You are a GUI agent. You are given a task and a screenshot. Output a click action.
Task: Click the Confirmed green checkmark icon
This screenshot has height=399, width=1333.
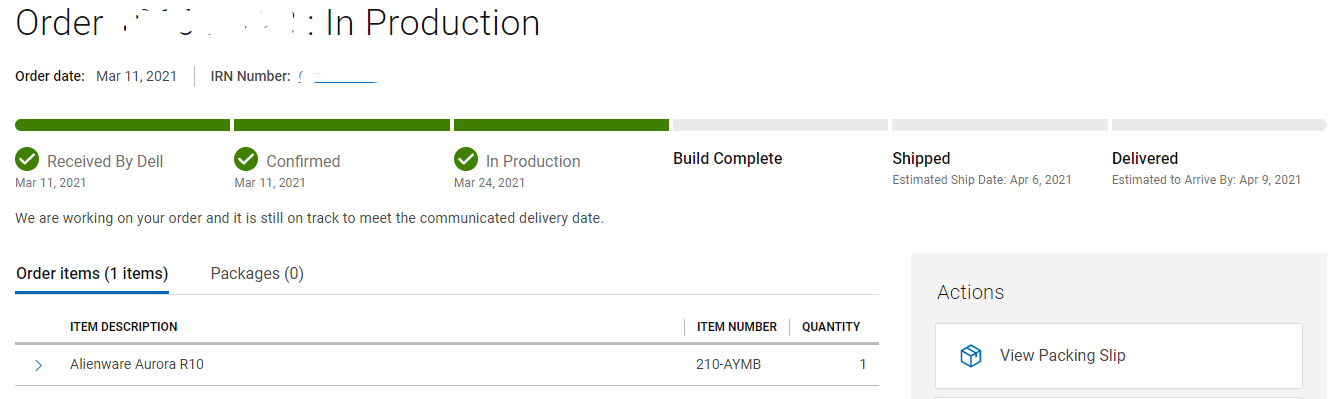pyautogui.click(x=246, y=159)
